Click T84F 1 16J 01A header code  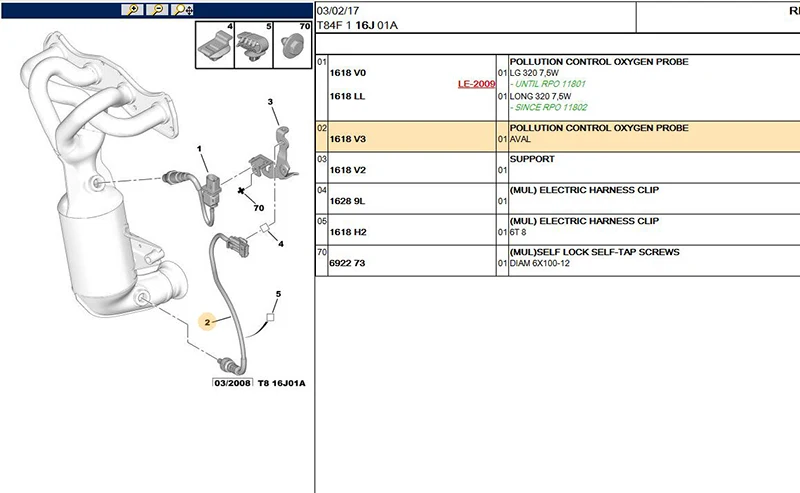point(357,26)
